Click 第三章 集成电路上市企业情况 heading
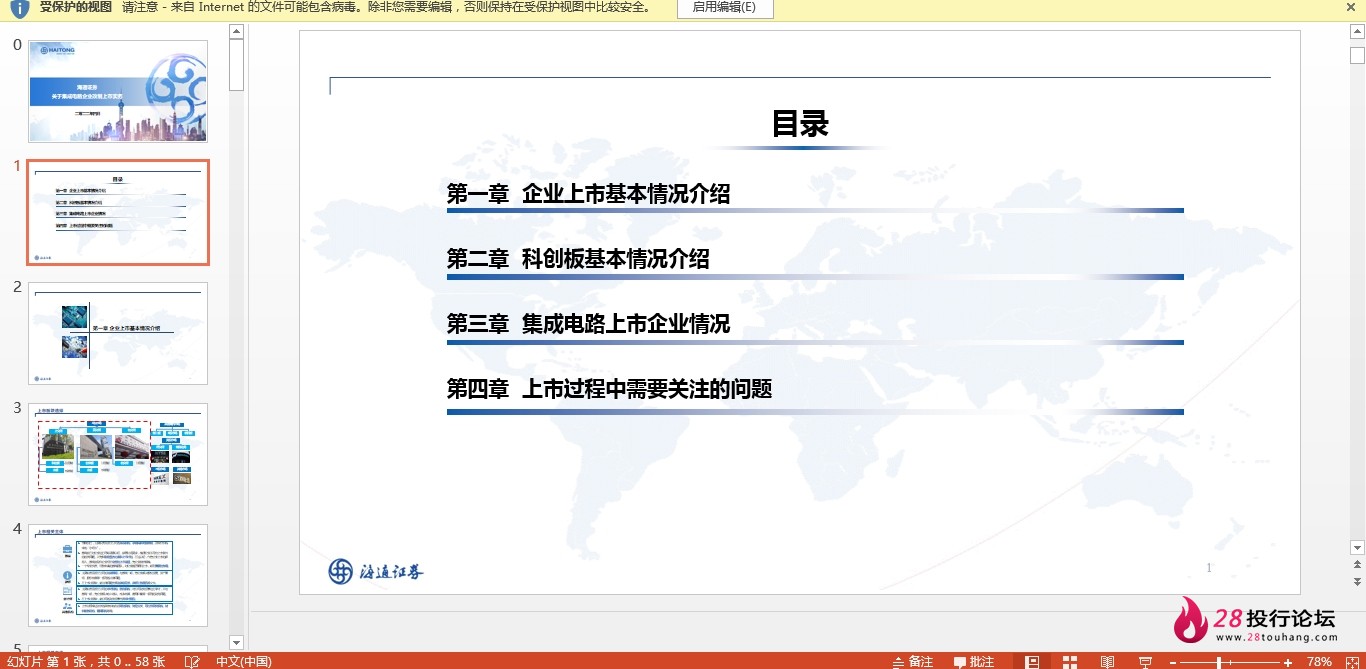The image size is (1366, 669). click(588, 324)
